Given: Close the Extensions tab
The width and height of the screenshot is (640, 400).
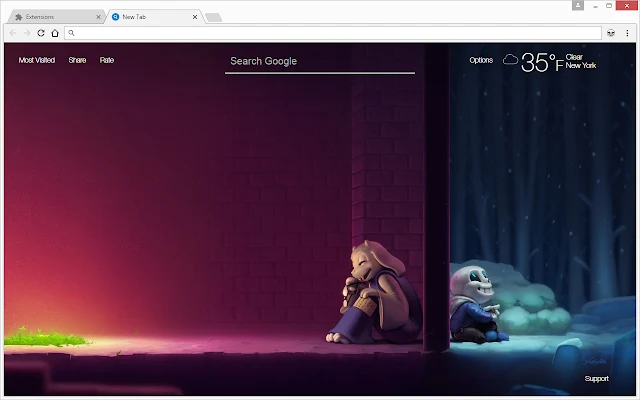Looking at the screenshot, I should coord(98,17).
